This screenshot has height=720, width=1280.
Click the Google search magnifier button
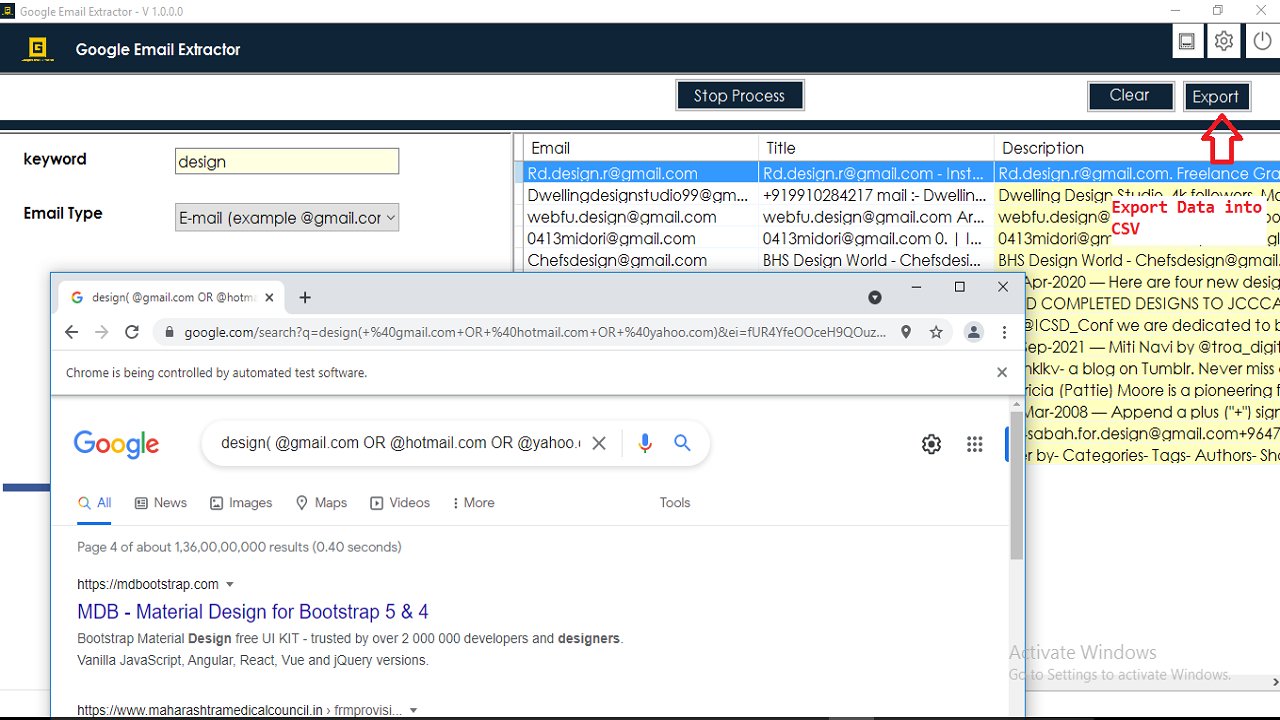pyautogui.click(x=683, y=443)
